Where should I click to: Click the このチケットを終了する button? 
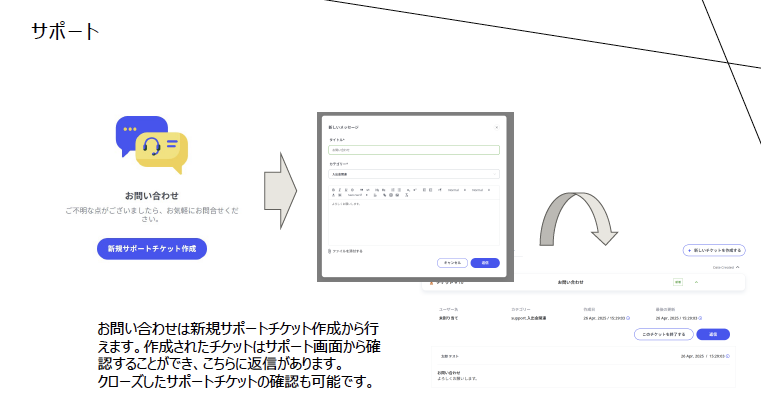click(x=664, y=334)
